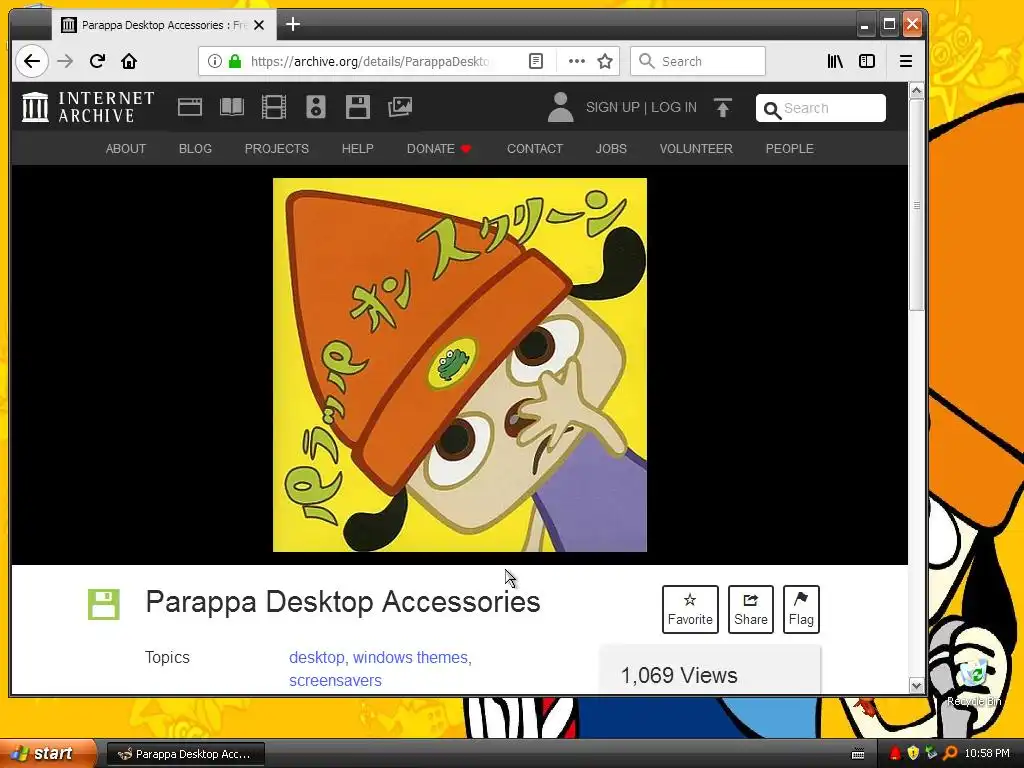Click the orange magnifier tray icon
The height and width of the screenshot is (768, 1024).
950,754
